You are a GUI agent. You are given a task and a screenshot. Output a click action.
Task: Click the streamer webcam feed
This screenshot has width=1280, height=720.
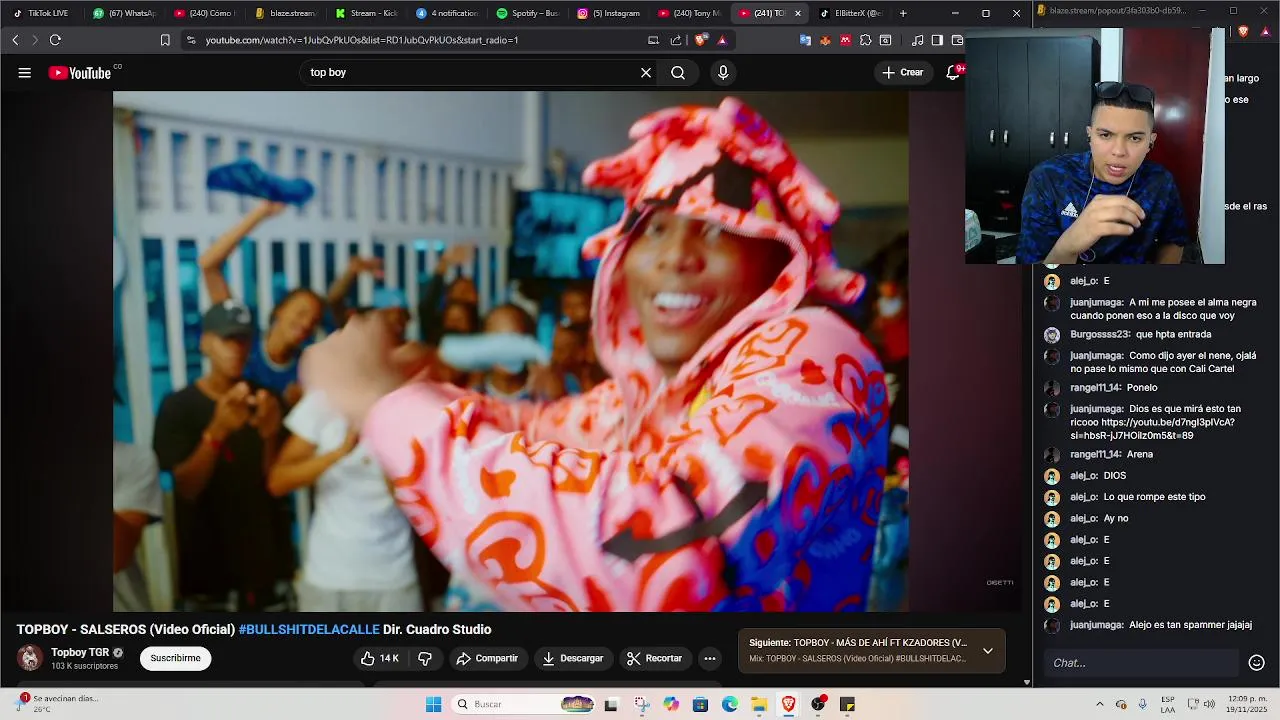click(1095, 146)
